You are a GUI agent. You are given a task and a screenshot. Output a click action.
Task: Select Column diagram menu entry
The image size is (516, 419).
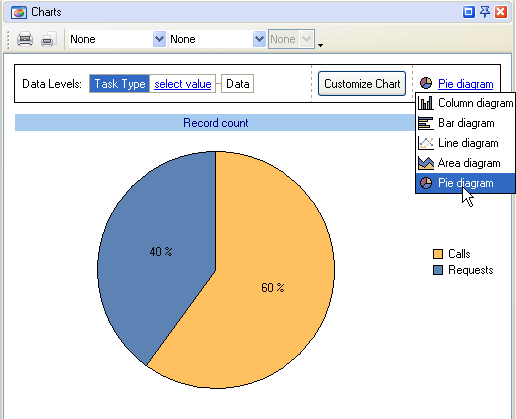(465, 103)
